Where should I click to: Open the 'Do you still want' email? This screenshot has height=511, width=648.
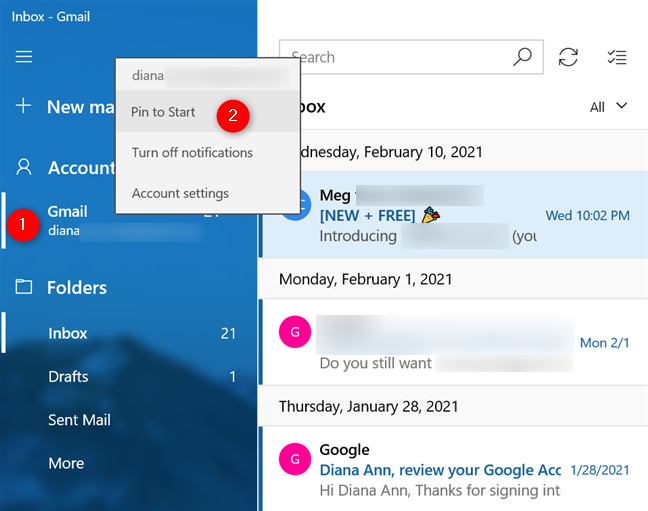[x=453, y=342]
